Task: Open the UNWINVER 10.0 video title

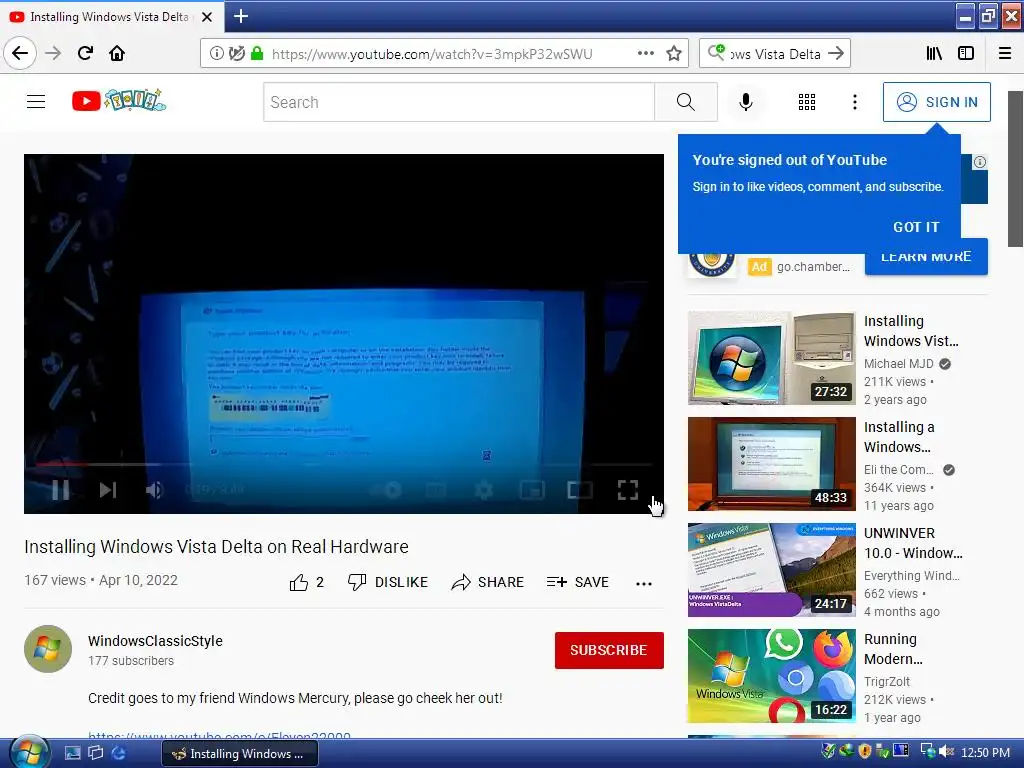Action: [913, 543]
